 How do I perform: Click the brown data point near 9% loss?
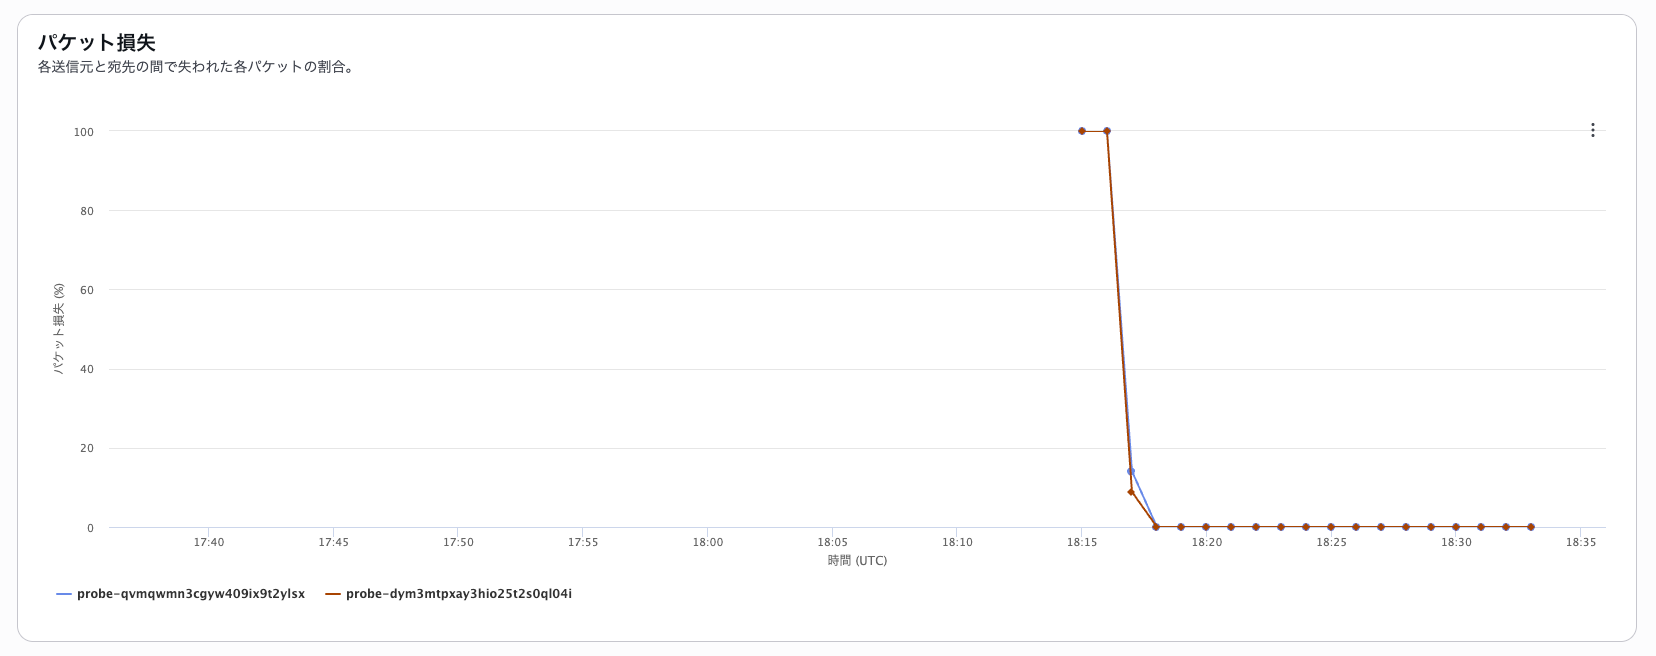(x=1131, y=492)
